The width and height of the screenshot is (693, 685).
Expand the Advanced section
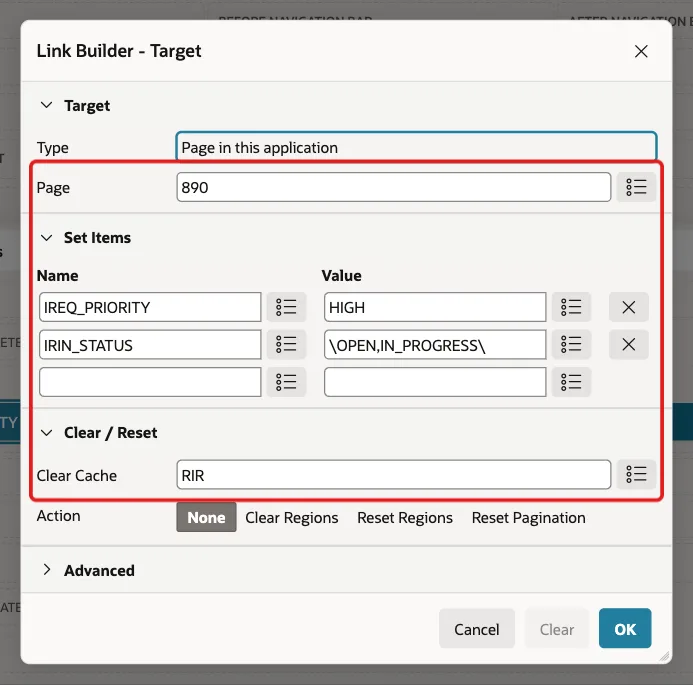click(x=46, y=570)
